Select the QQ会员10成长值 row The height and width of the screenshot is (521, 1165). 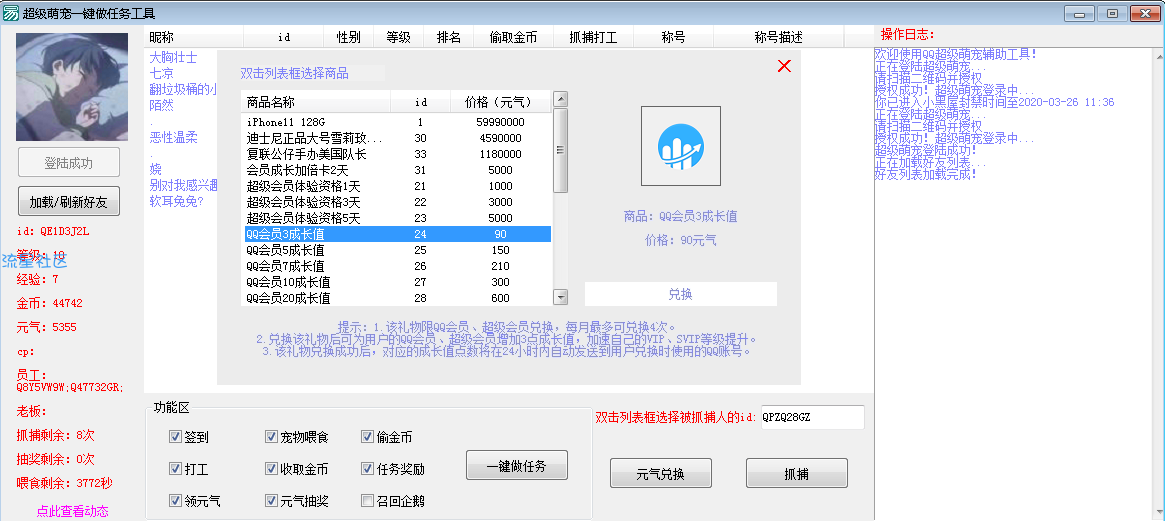[397, 282]
